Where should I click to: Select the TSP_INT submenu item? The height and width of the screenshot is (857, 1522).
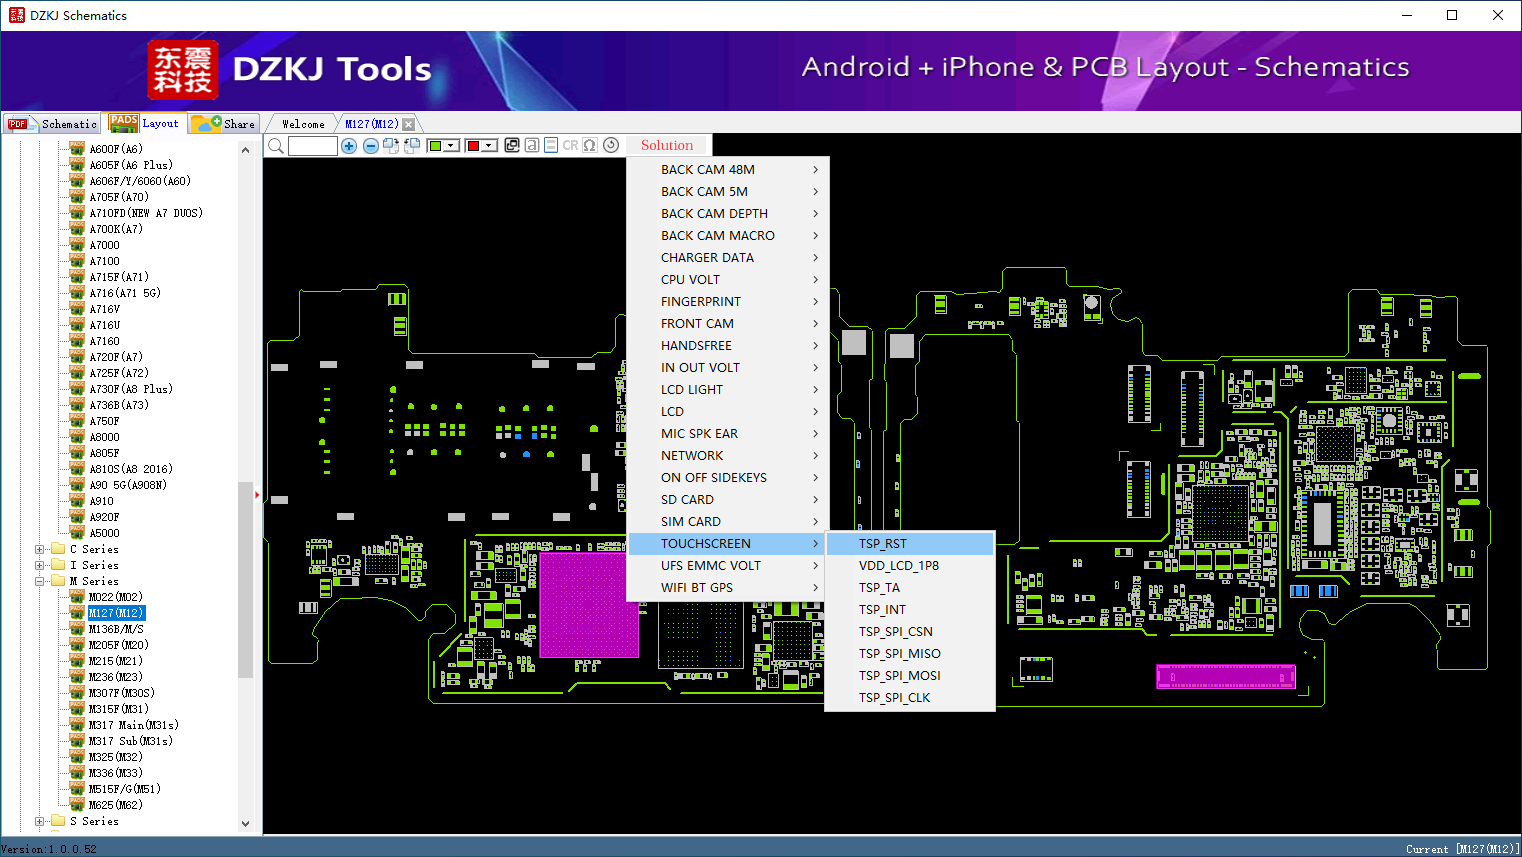(910, 610)
